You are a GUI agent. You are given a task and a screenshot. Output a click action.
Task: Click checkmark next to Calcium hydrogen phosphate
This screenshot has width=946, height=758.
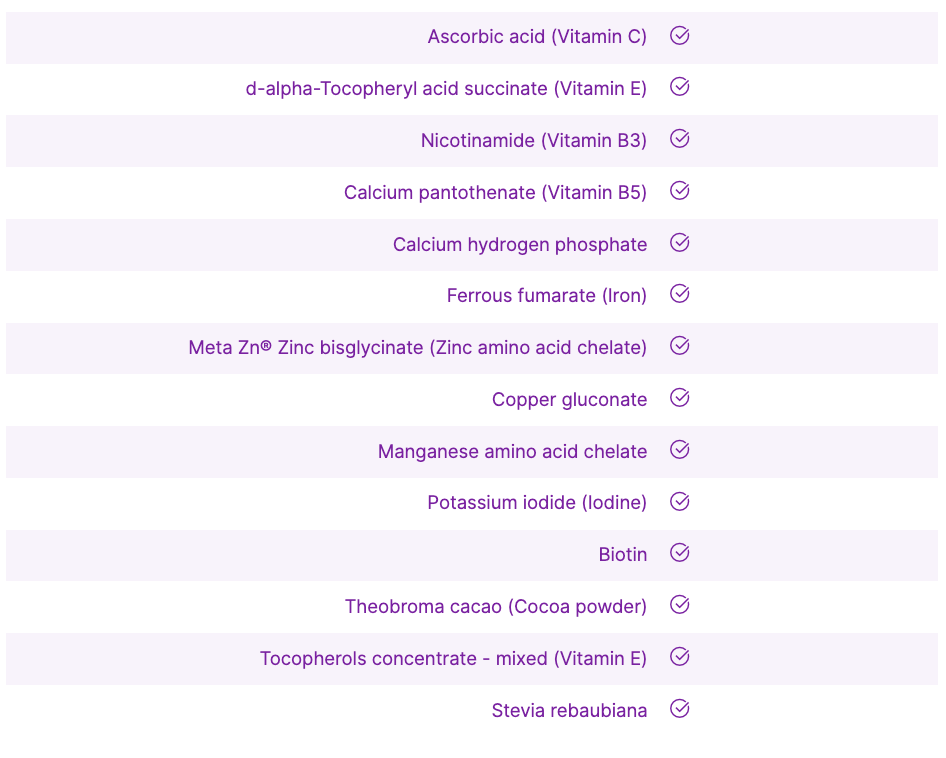point(680,243)
